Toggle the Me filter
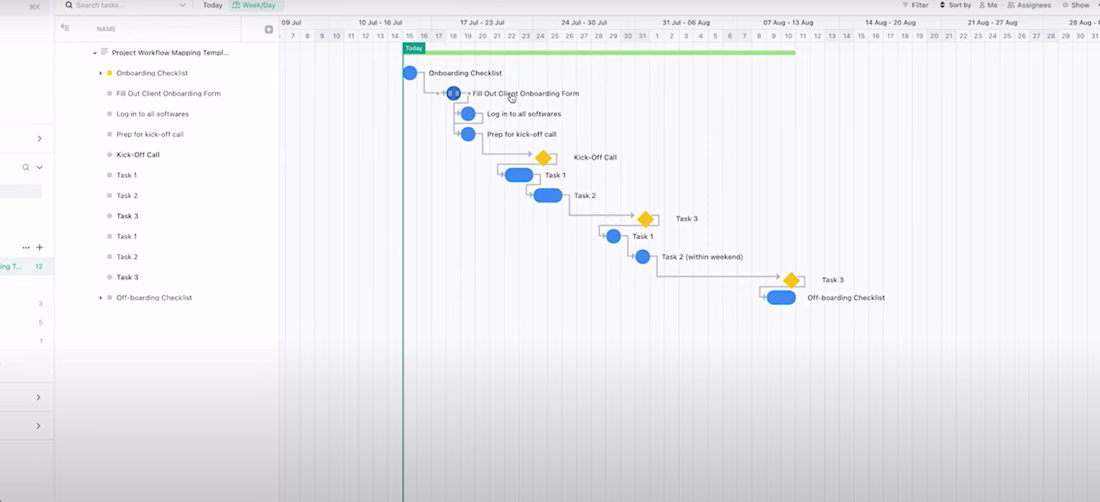This screenshot has height=502, width=1100. pos(988,5)
